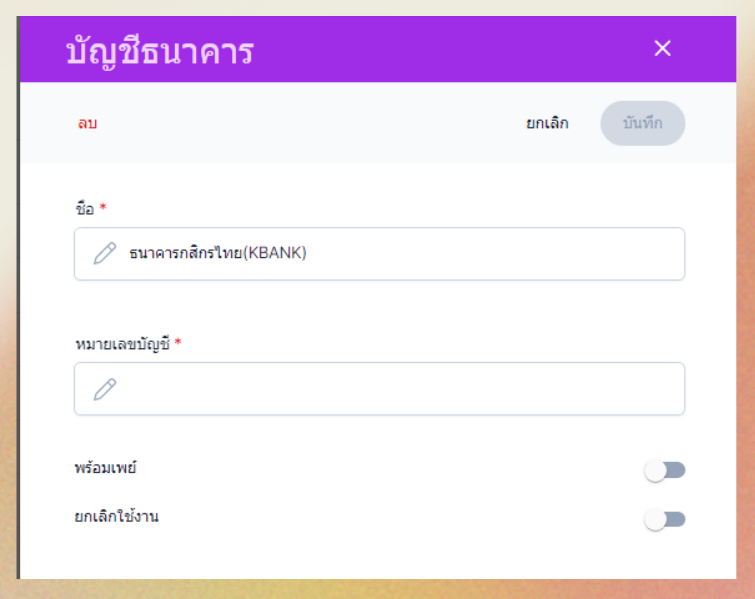755x599 pixels.
Task: Click the หมายเลขบัญชี field label
Action: point(122,344)
